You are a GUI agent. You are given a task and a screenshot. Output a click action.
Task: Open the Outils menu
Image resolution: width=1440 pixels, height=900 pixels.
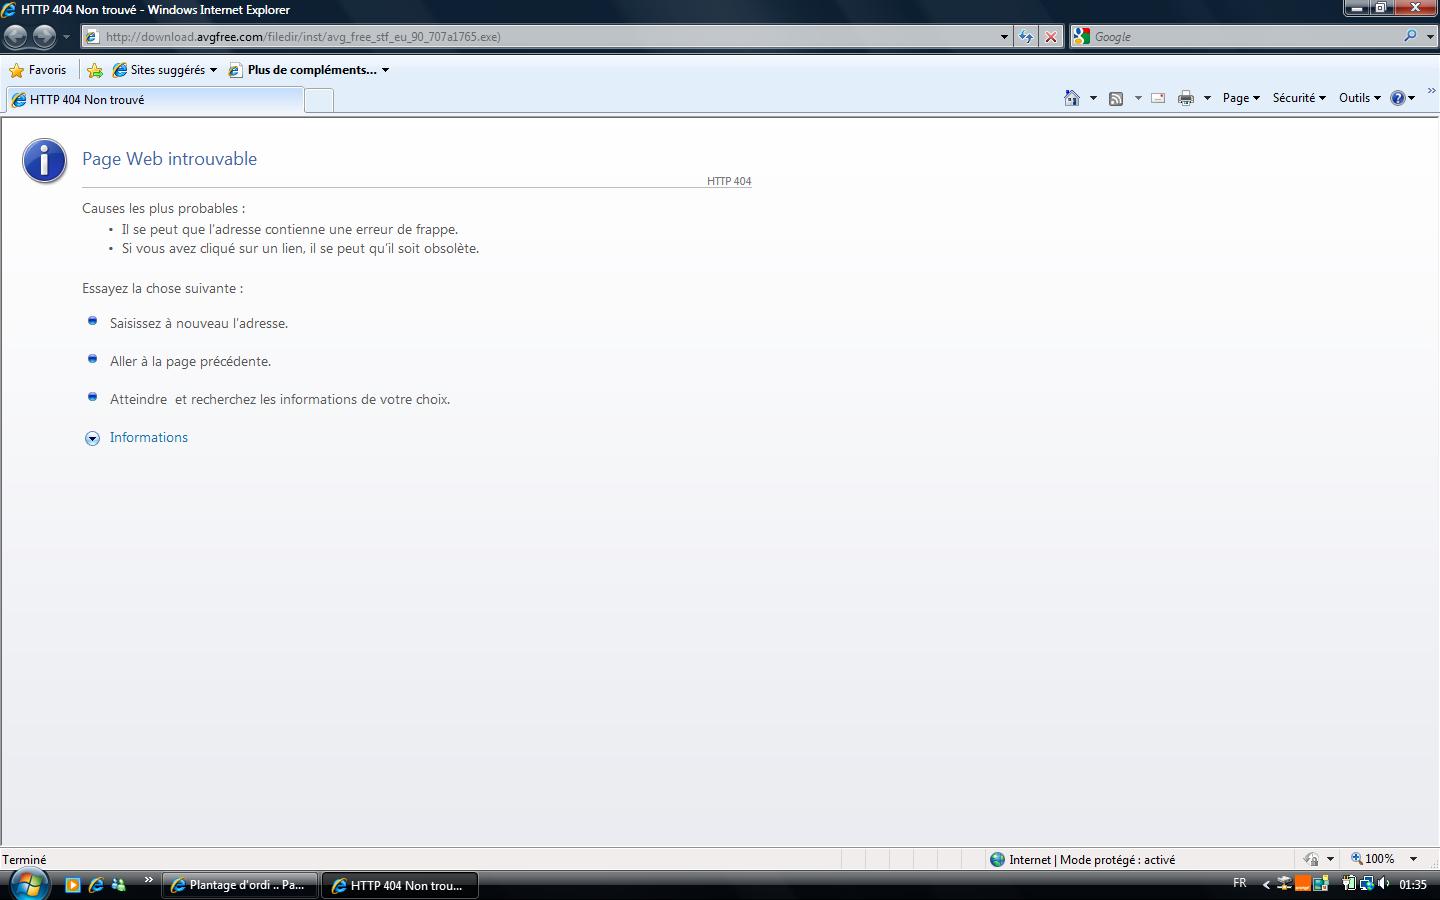pyautogui.click(x=1359, y=98)
